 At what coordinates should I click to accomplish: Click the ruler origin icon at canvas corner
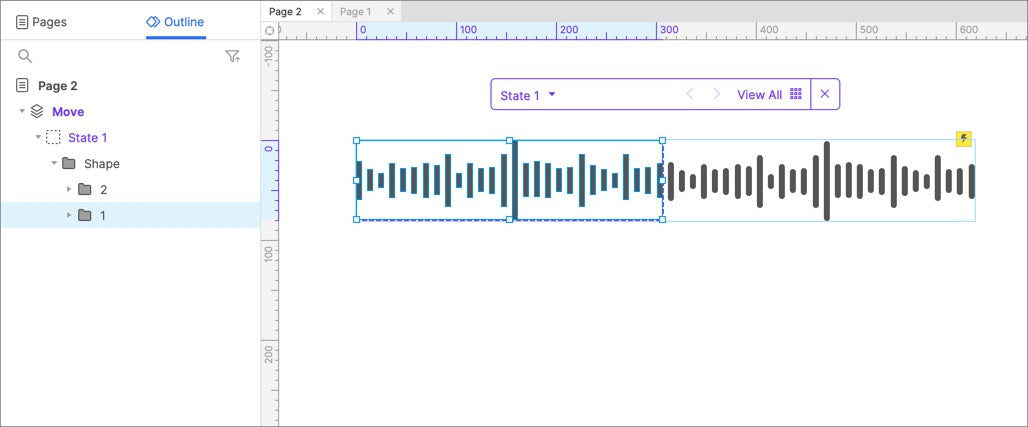[x=270, y=30]
